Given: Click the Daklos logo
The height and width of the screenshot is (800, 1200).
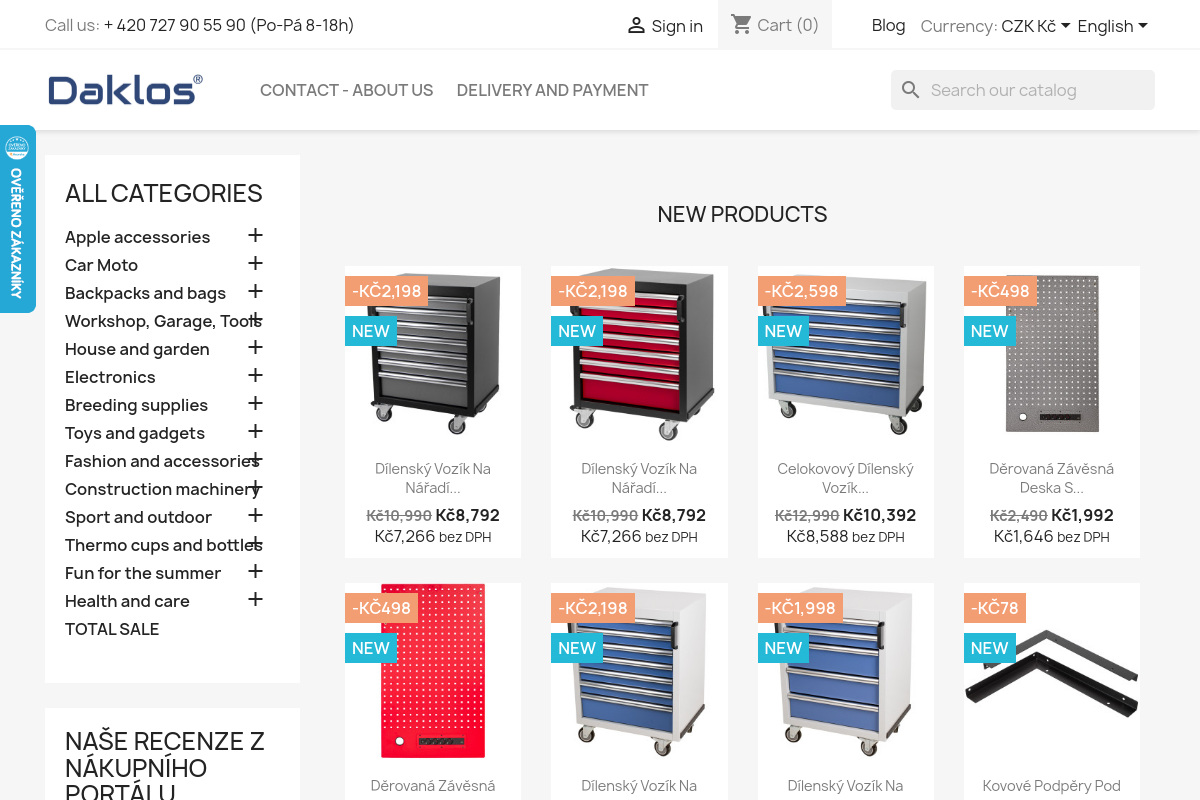Looking at the screenshot, I should [125, 90].
